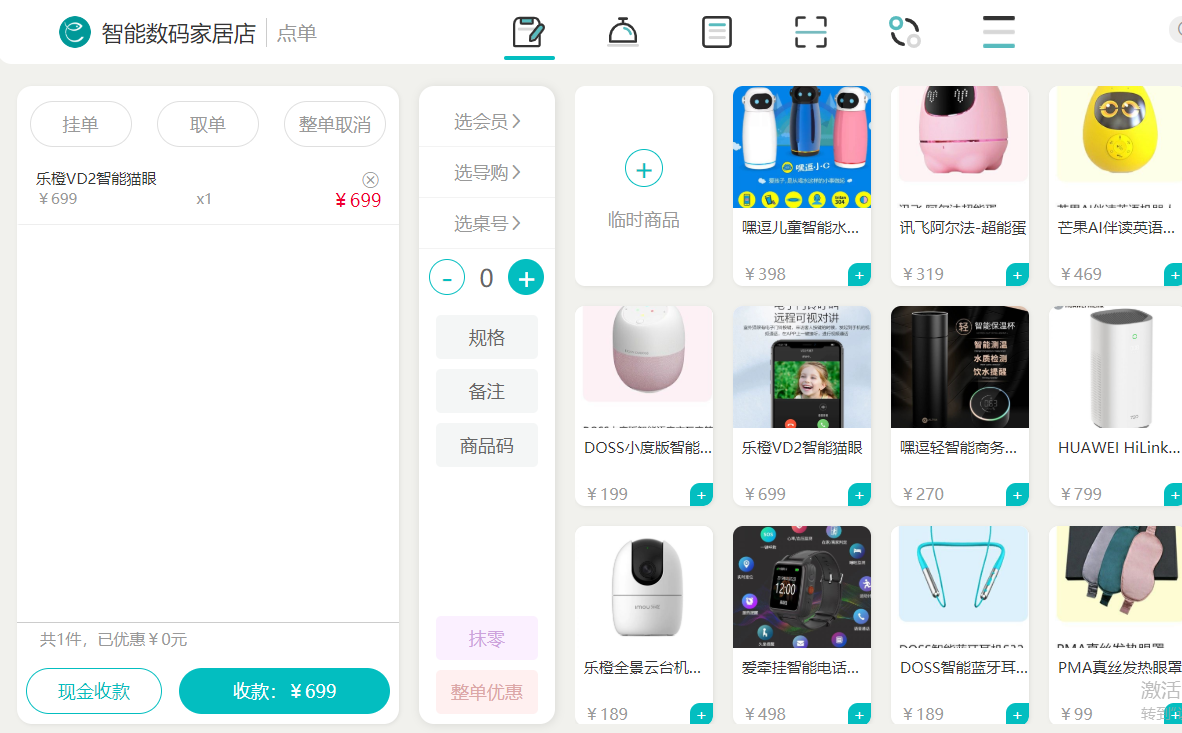
Task: Click 整单取消 to cancel the order
Action: pos(335,124)
